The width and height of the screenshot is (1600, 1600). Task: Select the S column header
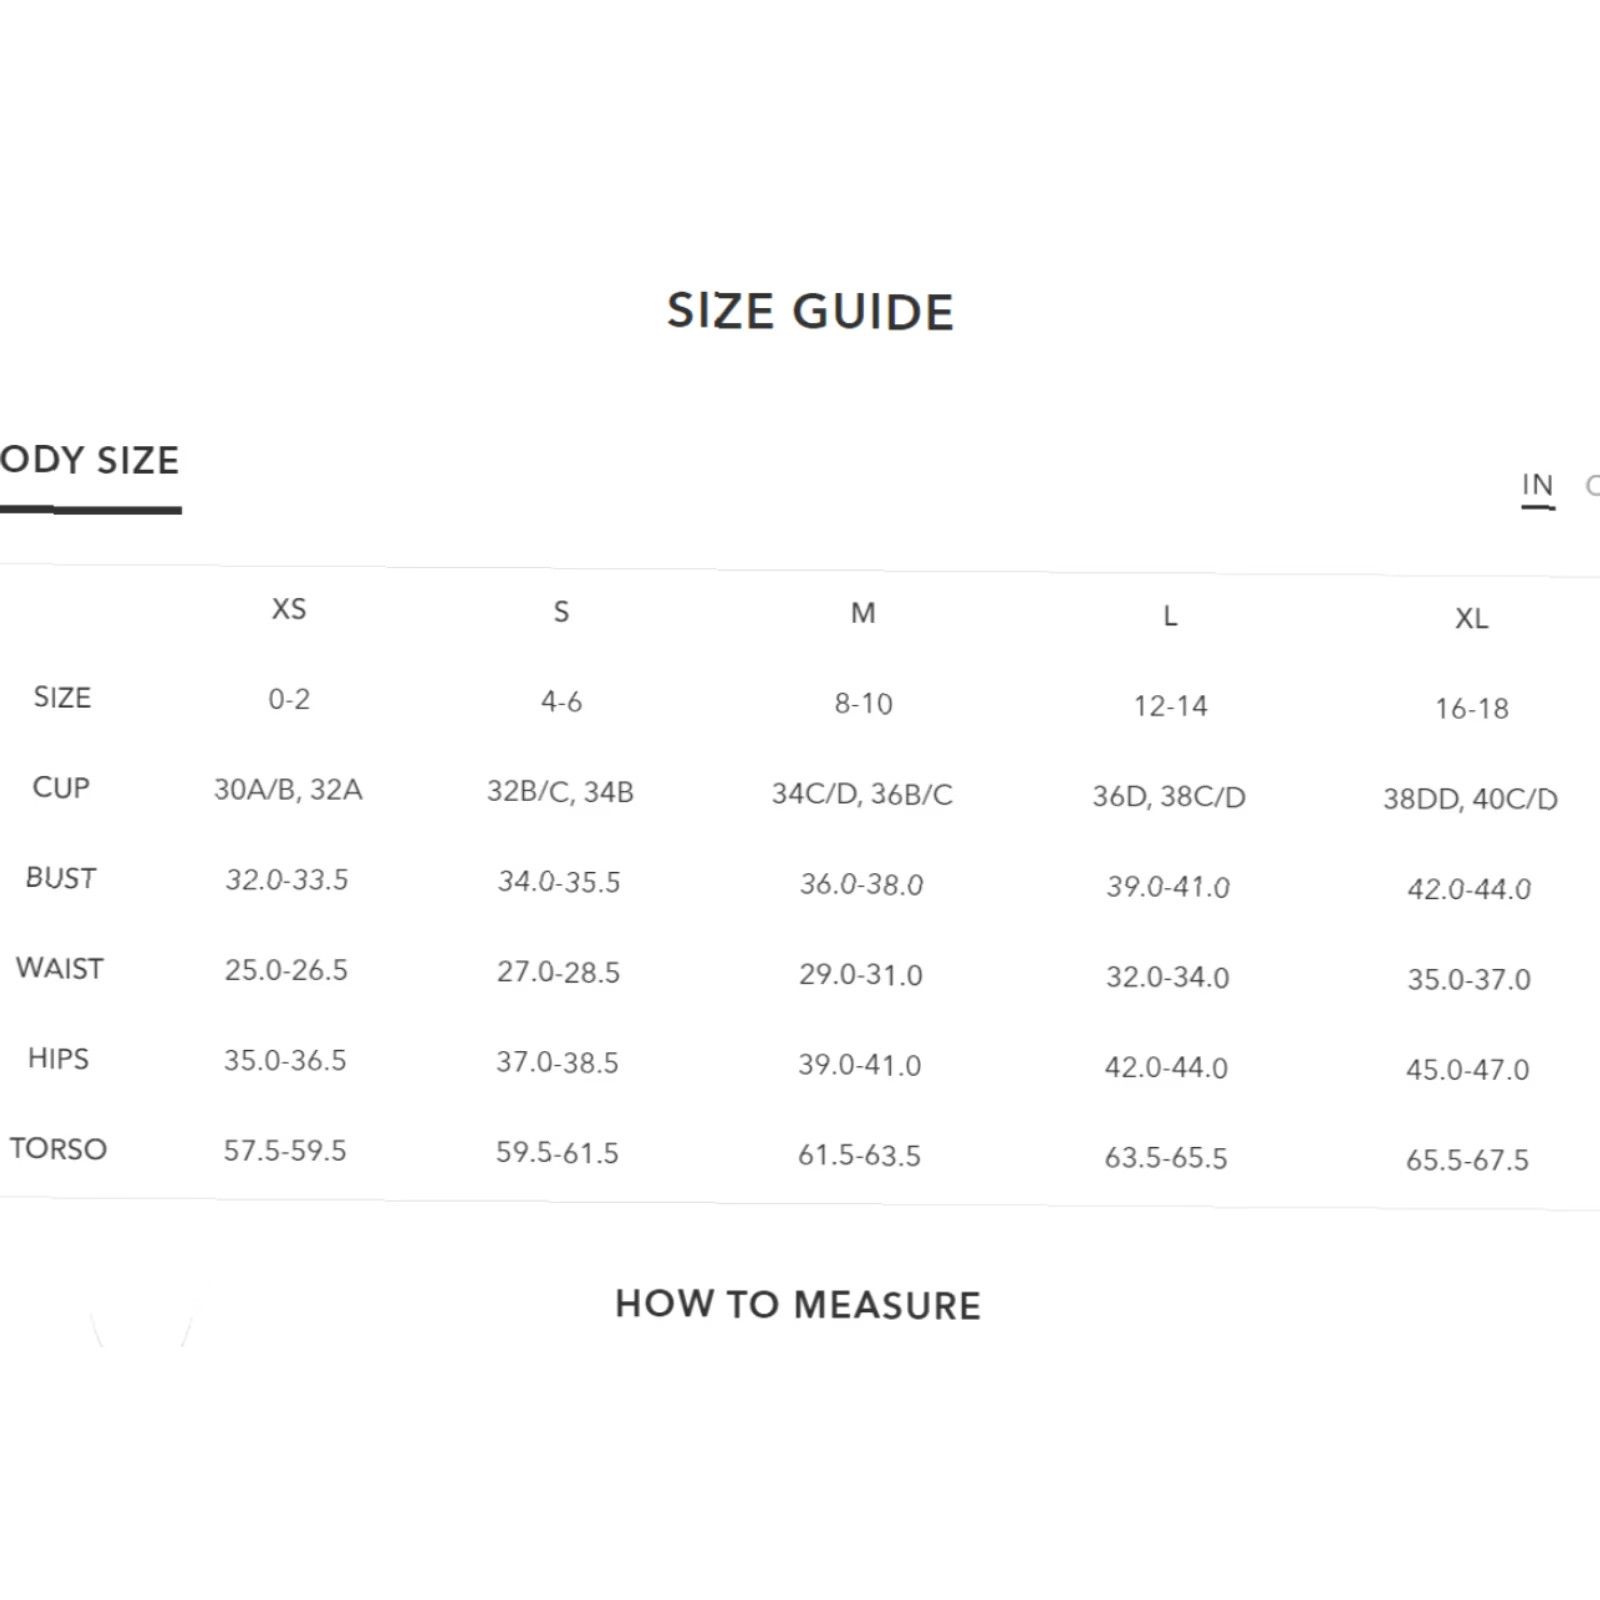[561, 611]
